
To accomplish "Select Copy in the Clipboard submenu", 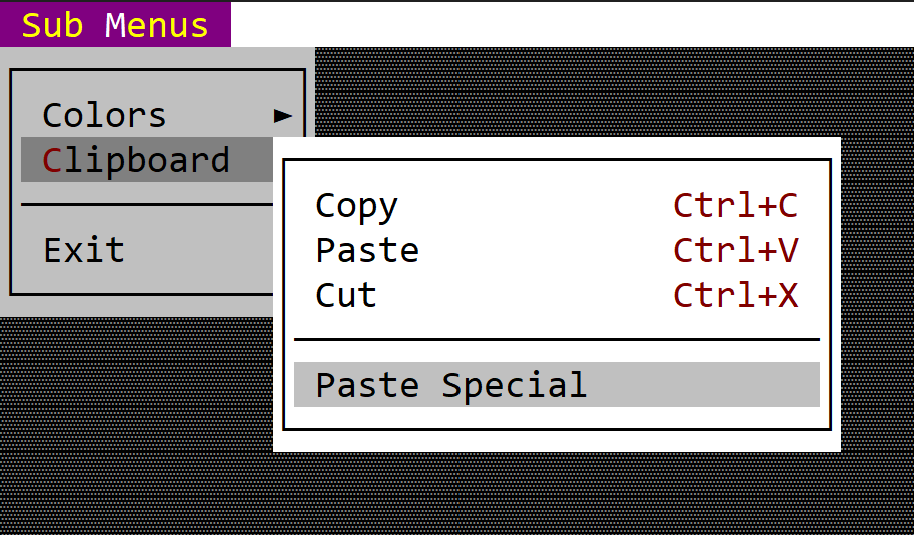I will (x=557, y=205).
